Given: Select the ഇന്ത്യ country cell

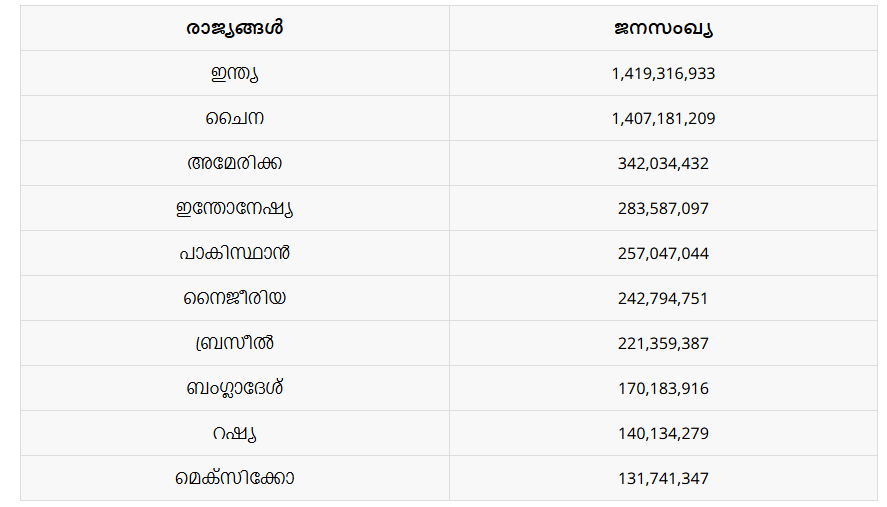Looking at the screenshot, I should coord(235,73).
